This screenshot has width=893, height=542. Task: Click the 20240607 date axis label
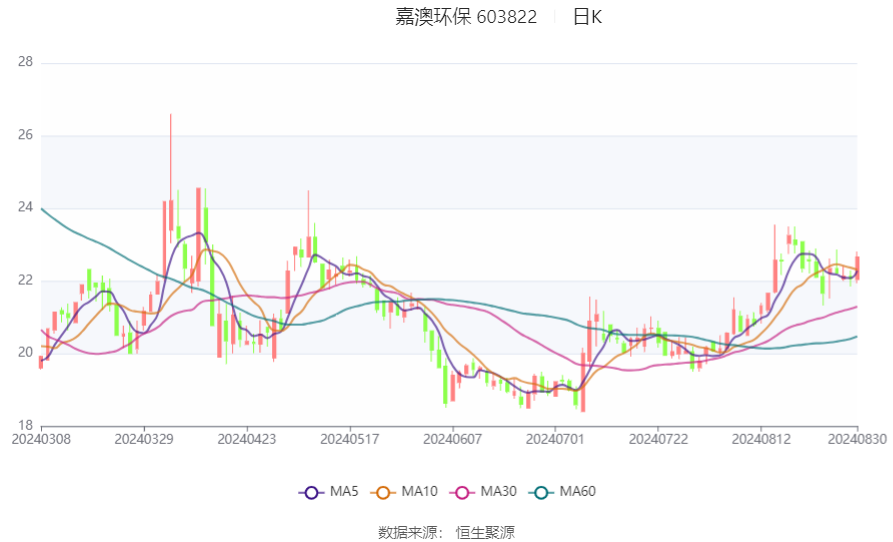[452, 440]
